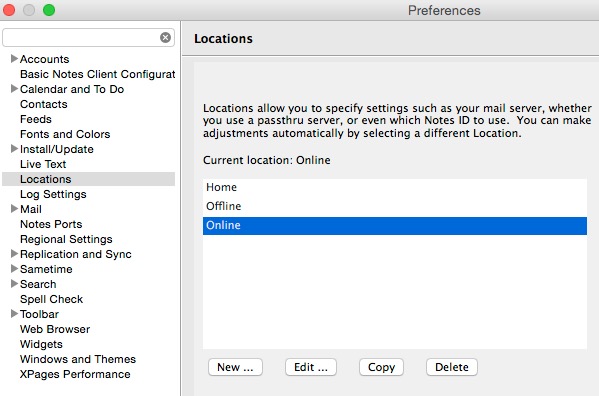Expand the Sametime node

tap(14, 268)
